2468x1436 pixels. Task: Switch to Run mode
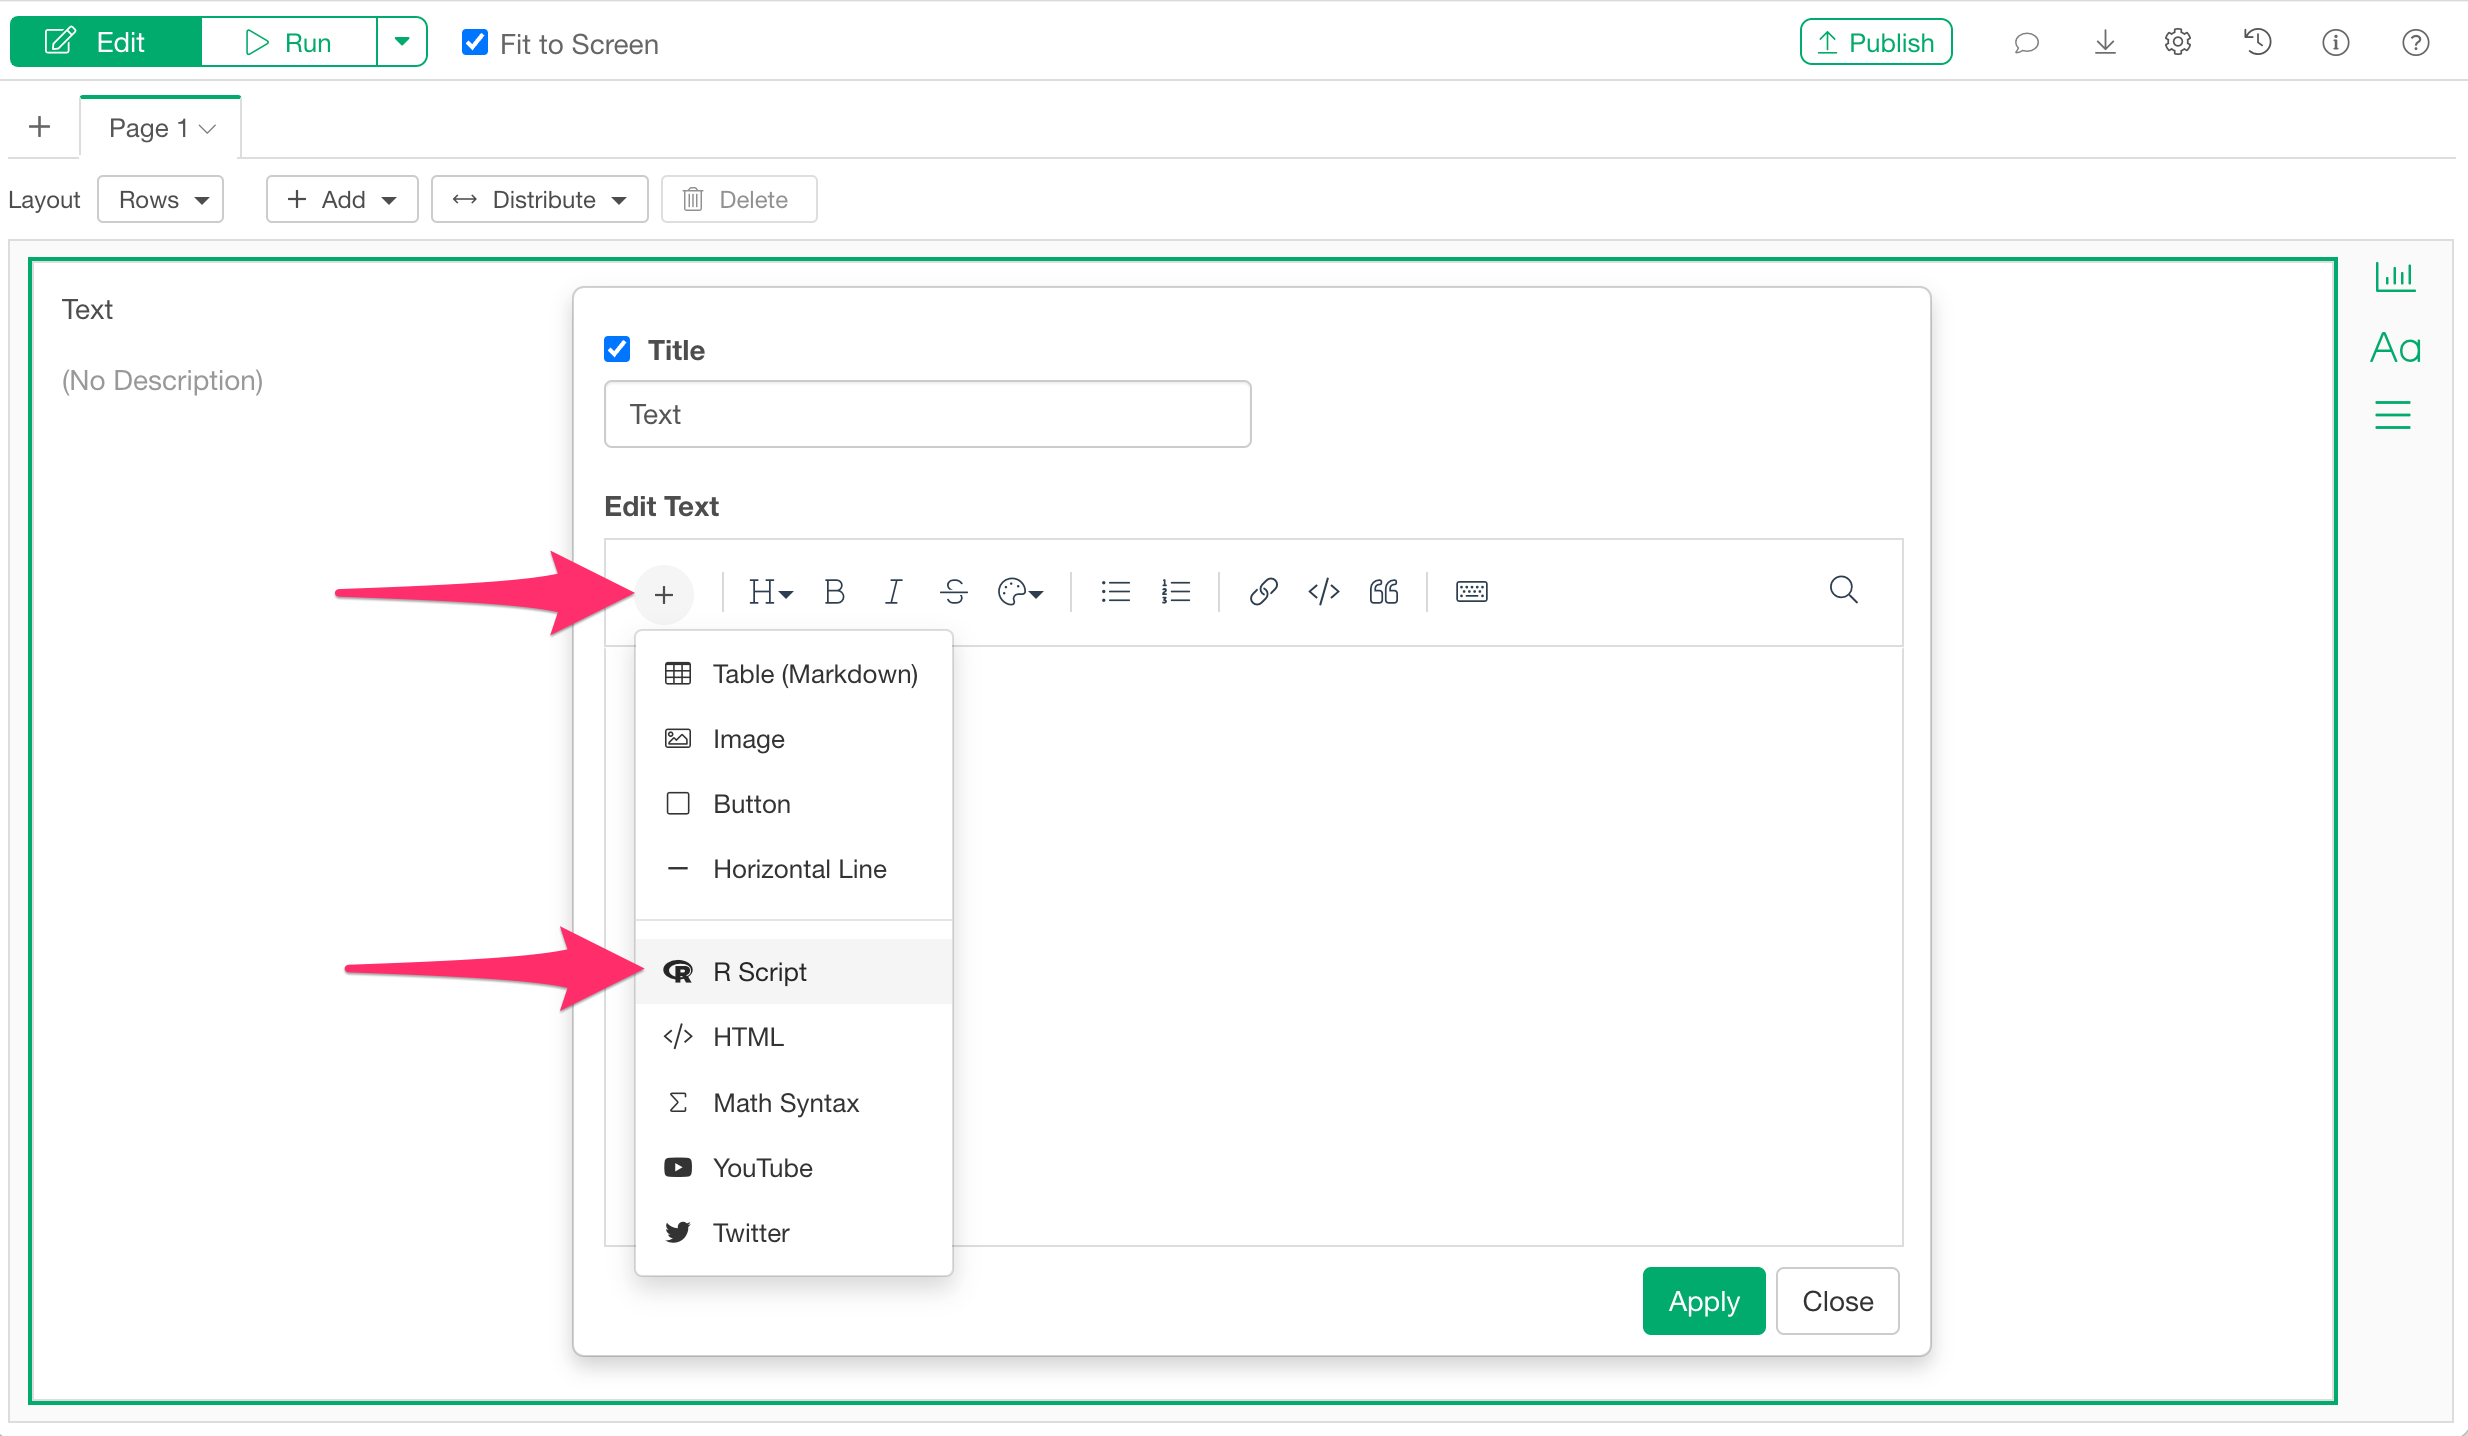tap(289, 42)
